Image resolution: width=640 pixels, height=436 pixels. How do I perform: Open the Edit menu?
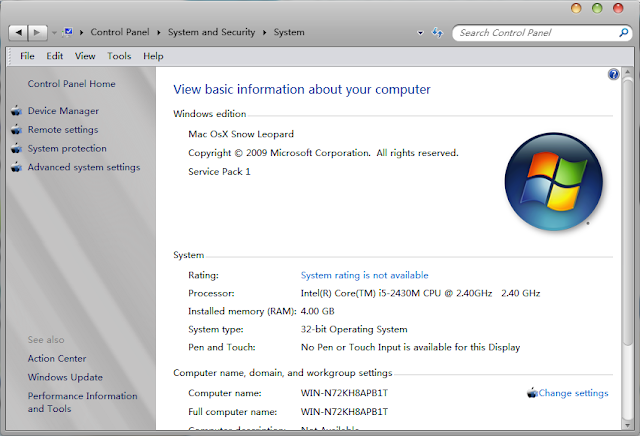click(x=55, y=56)
